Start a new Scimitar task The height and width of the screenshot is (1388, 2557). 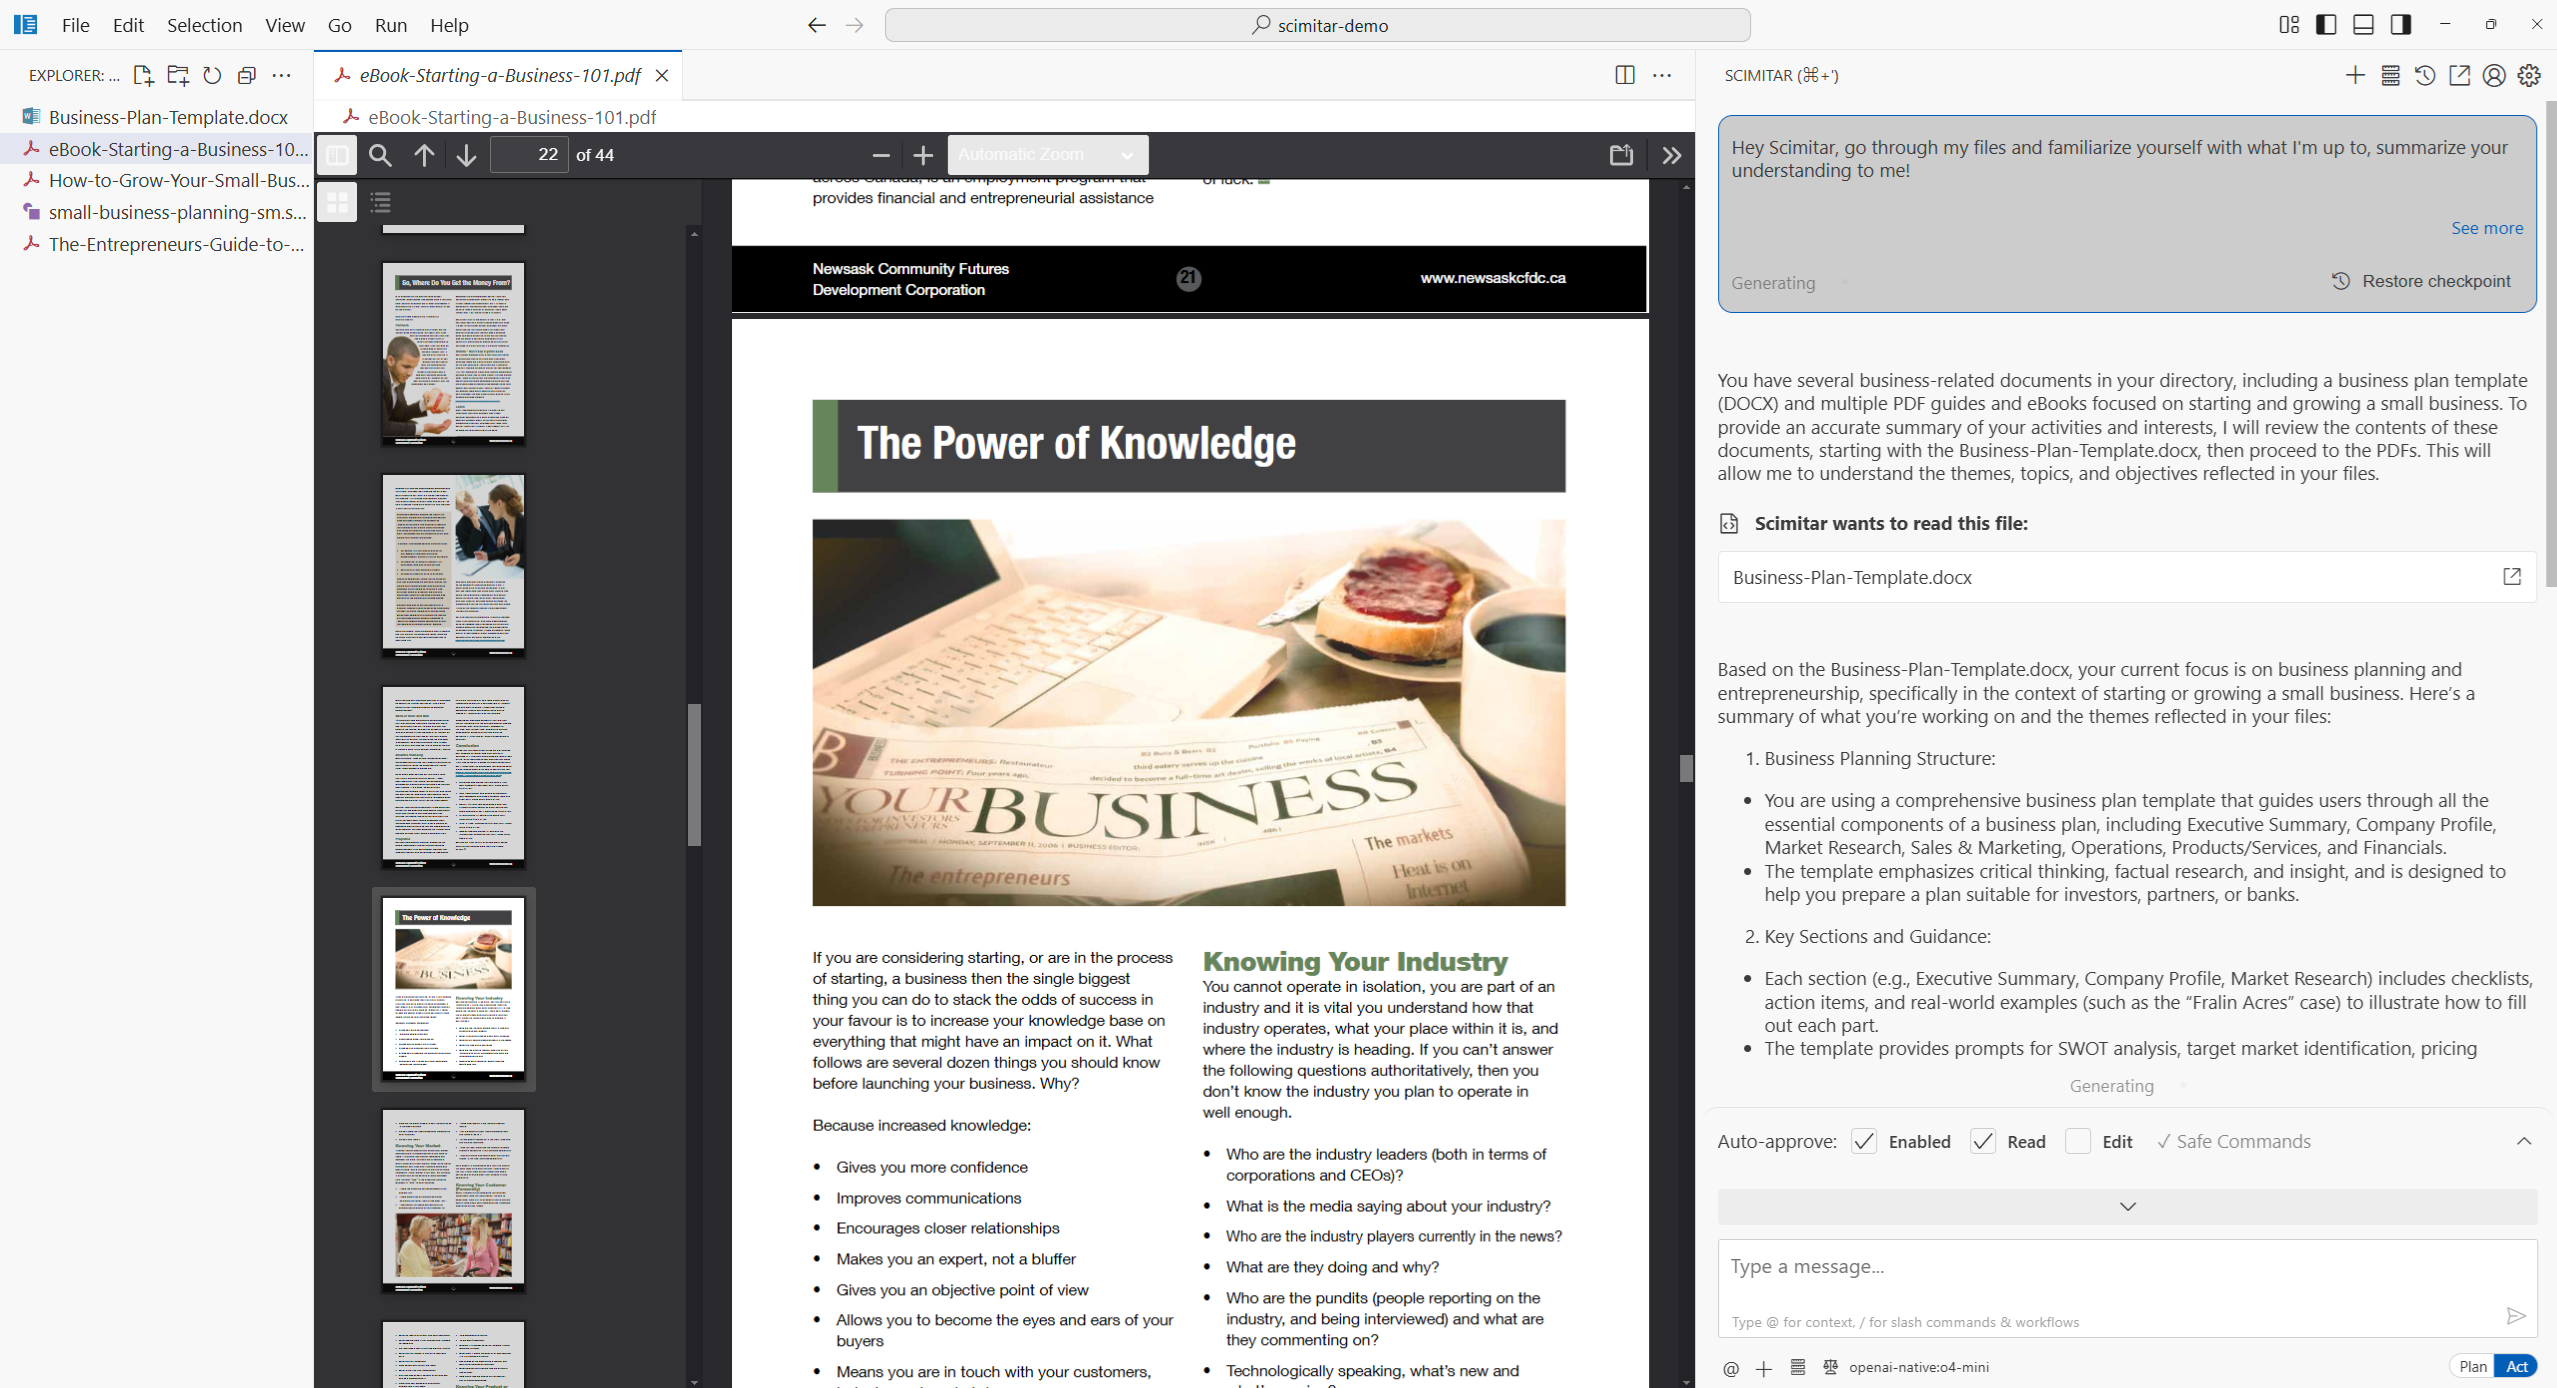(x=2355, y=75)
